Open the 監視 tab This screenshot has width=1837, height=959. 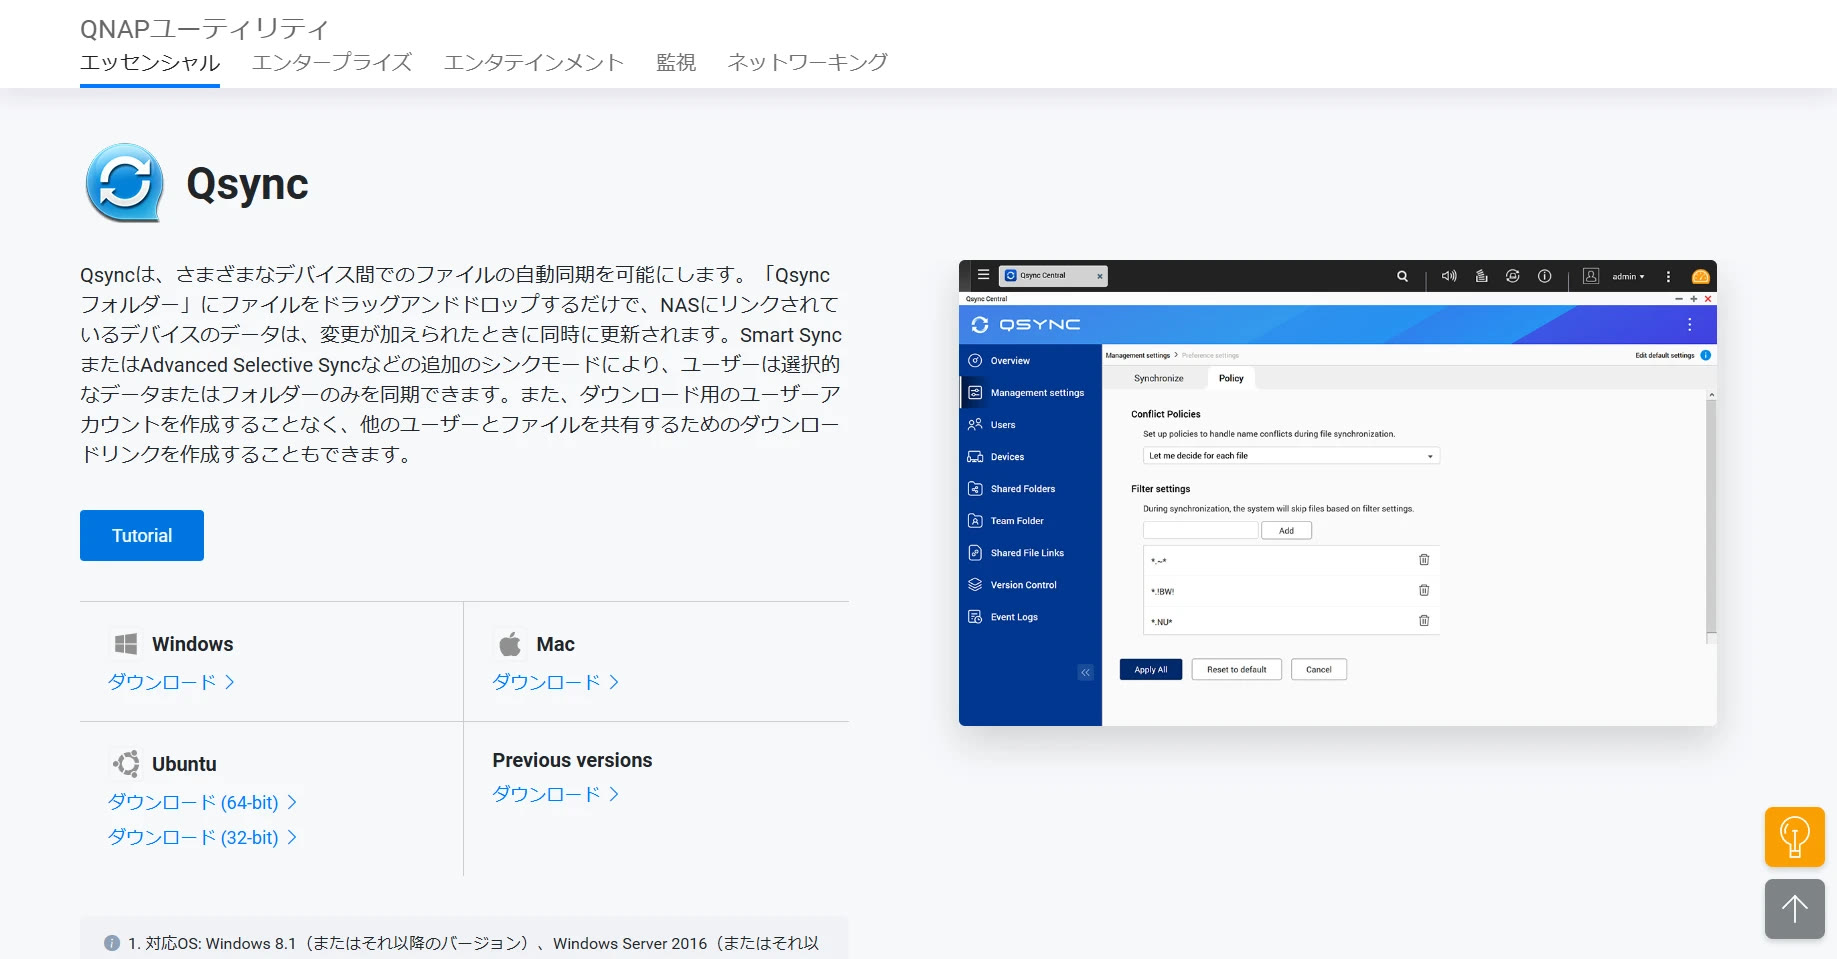click(x=675, y=62)
